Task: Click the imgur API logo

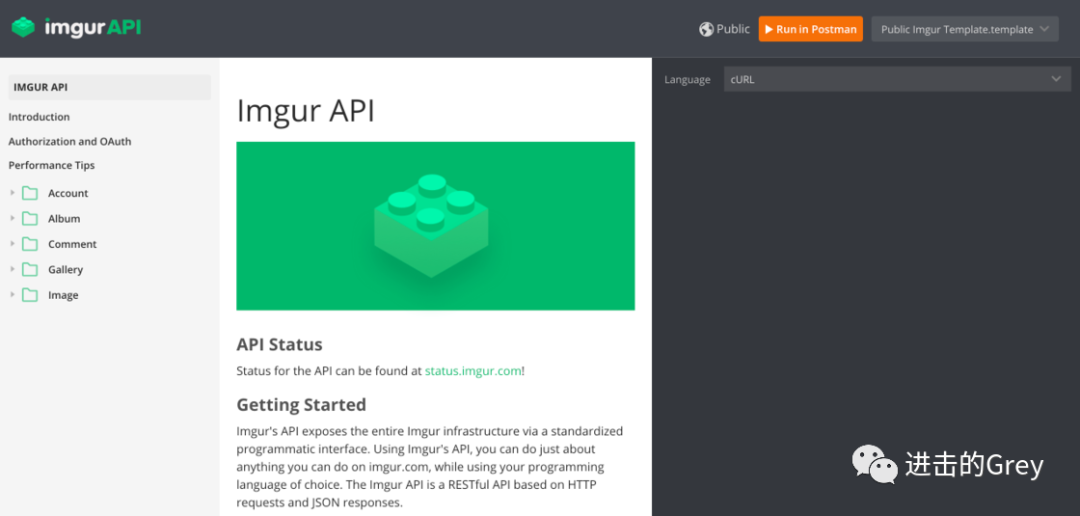Action: click(x=76, y=28)
